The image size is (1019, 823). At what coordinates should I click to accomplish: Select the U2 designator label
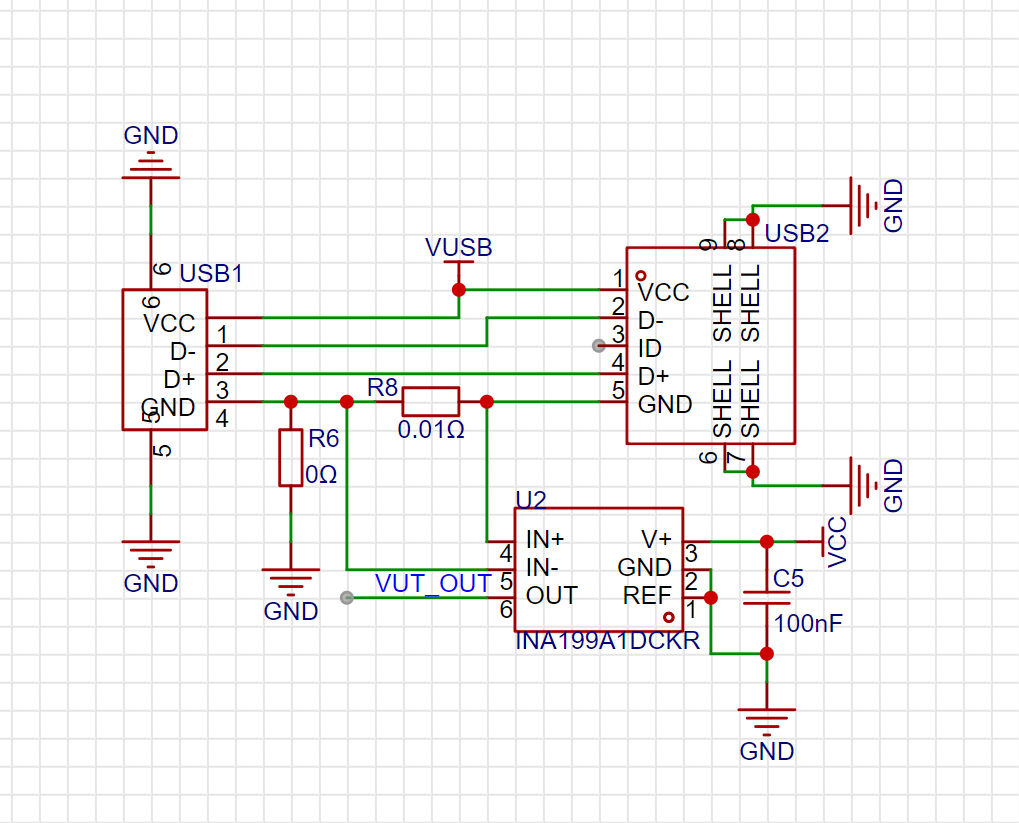click(531, 499)
